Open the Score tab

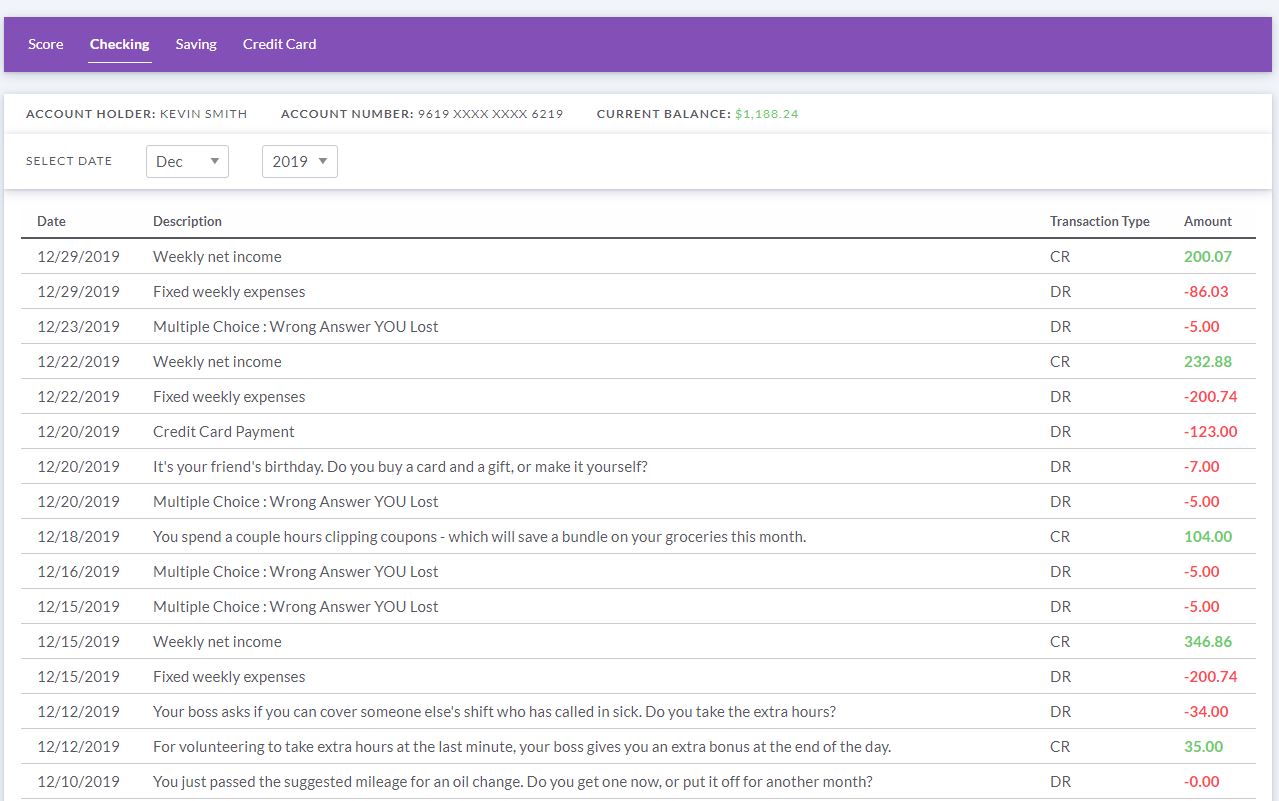coord(46,44)
